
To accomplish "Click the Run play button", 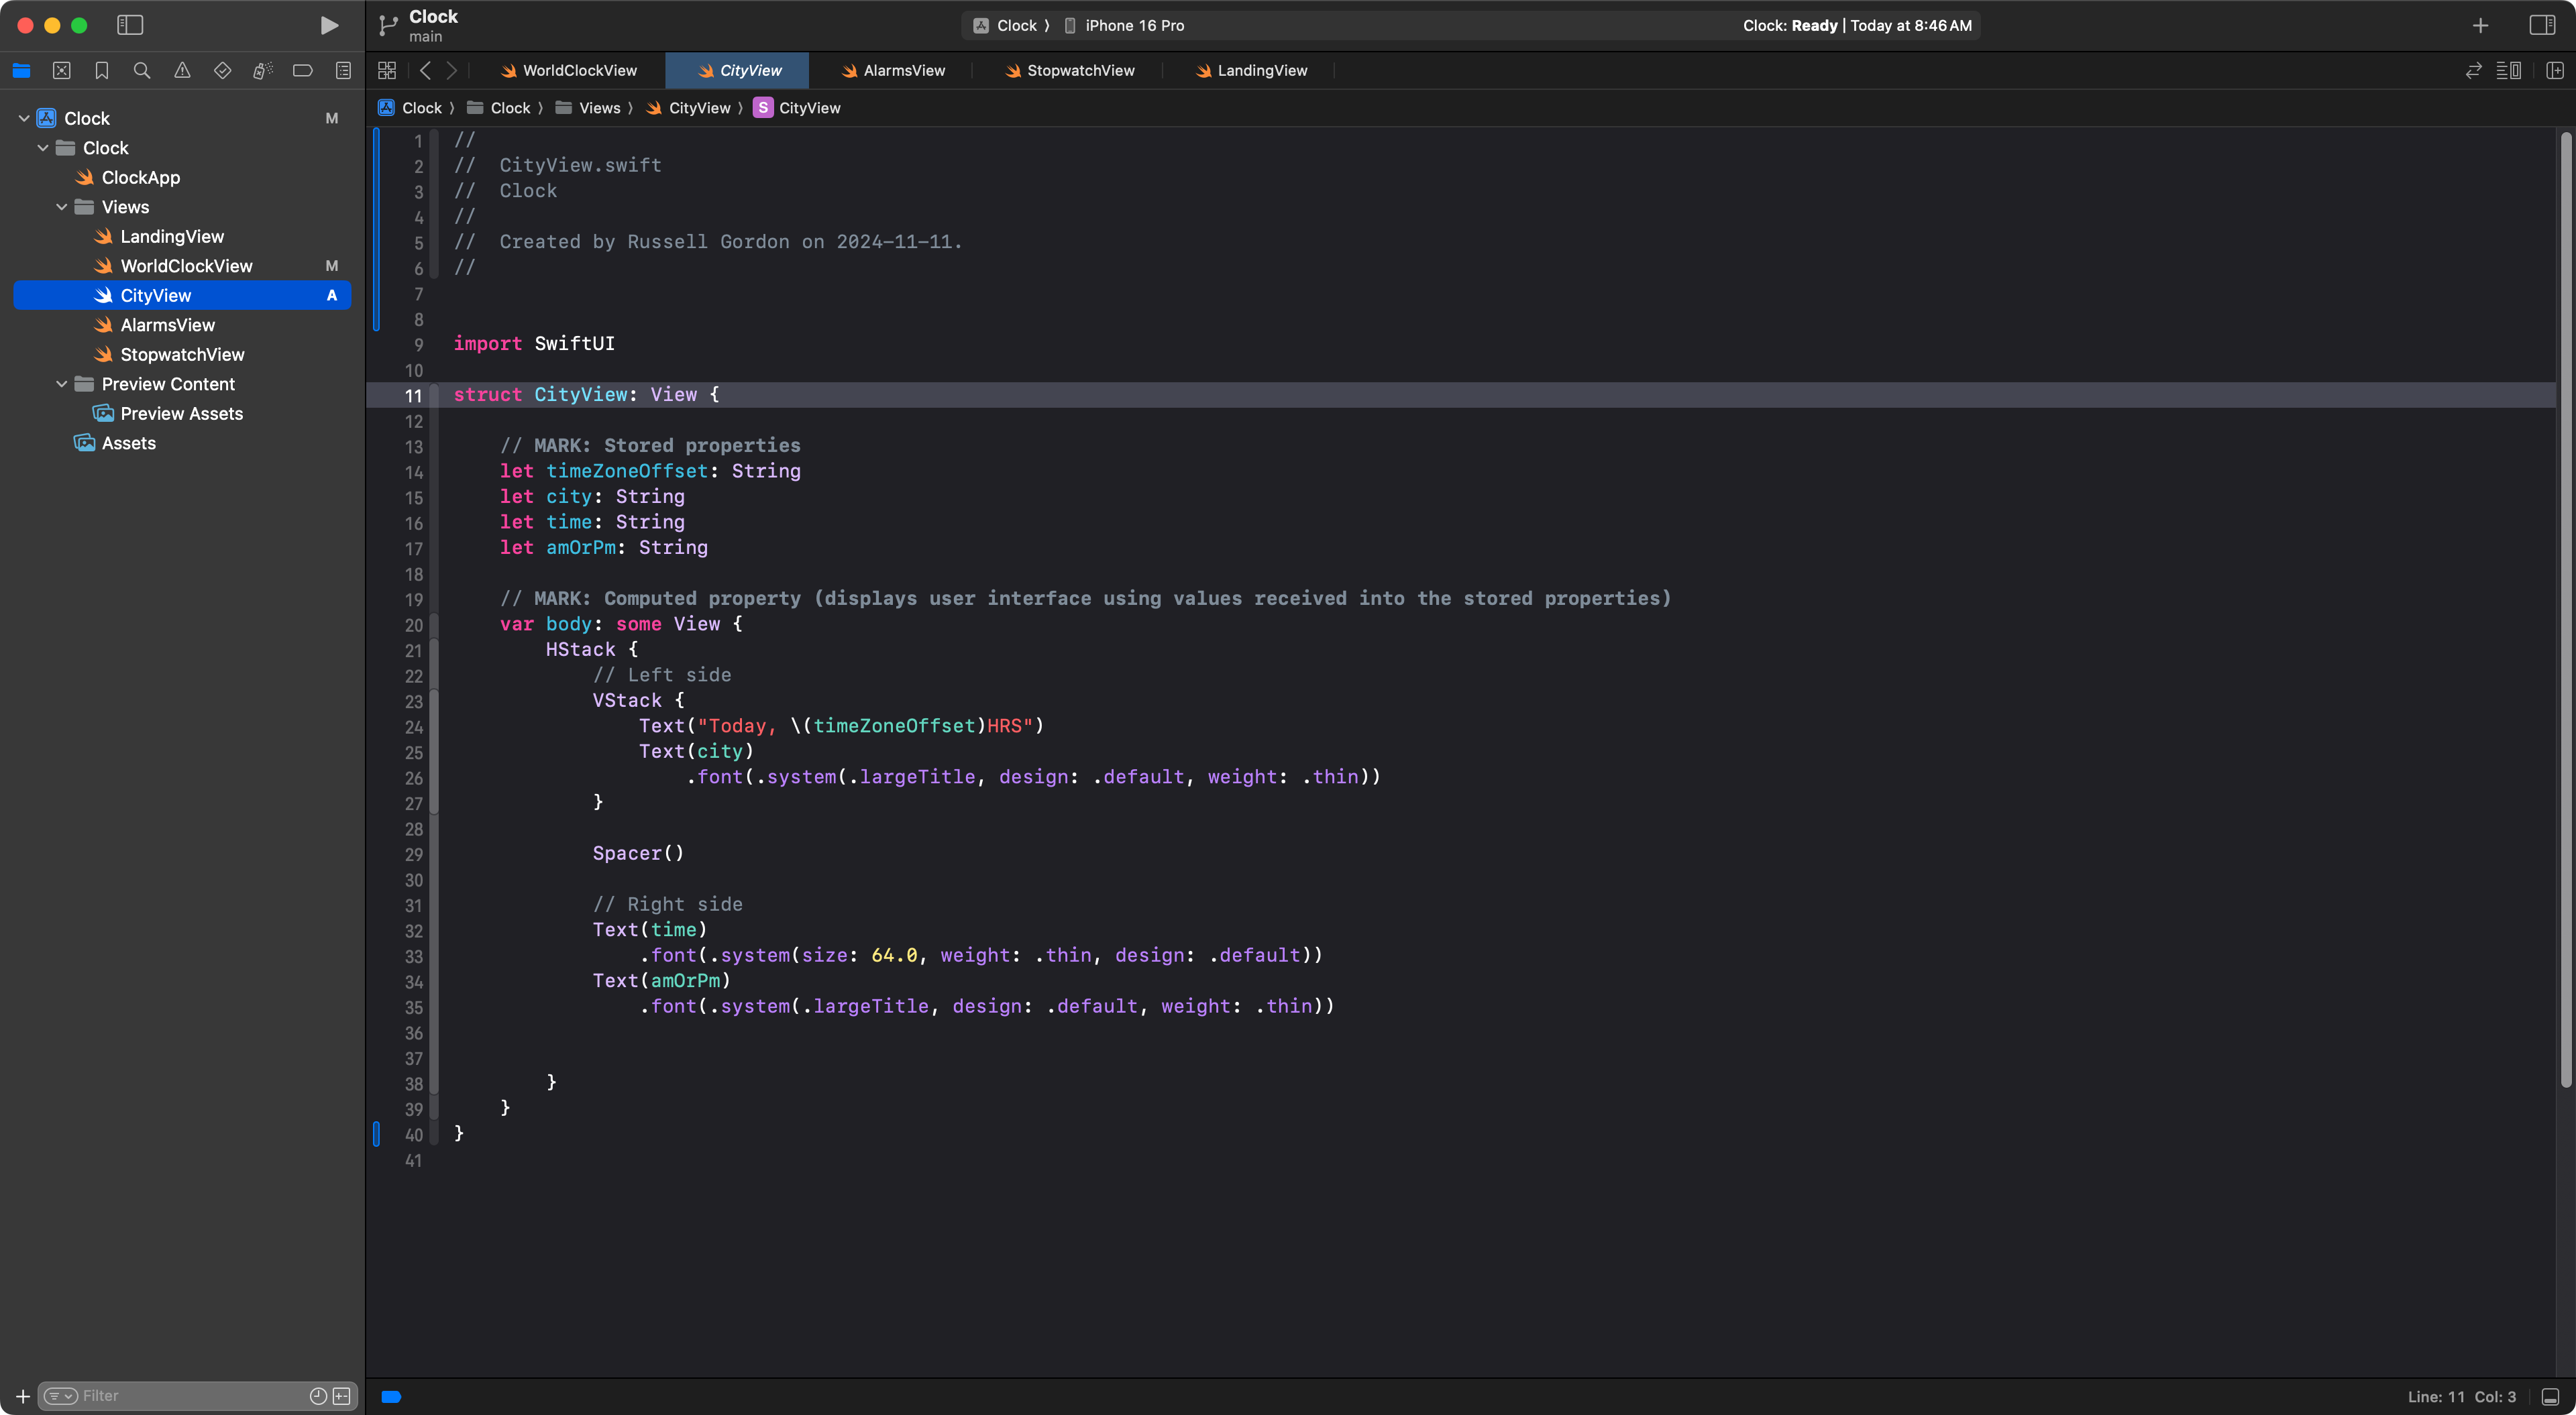I will [x=328, y=25].
